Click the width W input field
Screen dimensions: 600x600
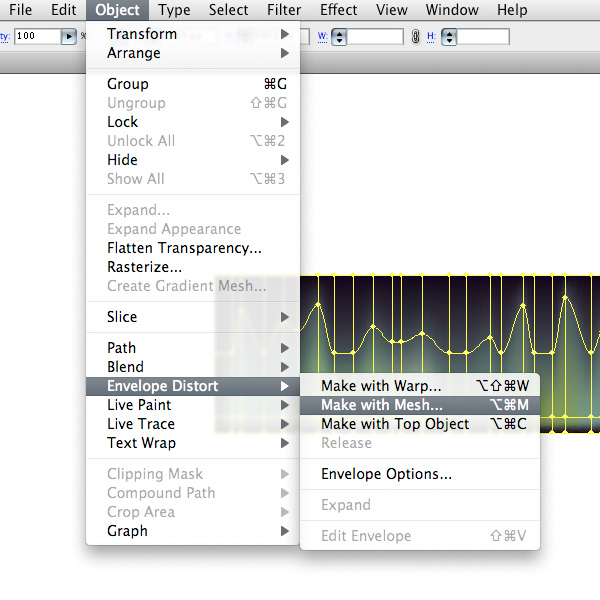[x=375, y=37]
